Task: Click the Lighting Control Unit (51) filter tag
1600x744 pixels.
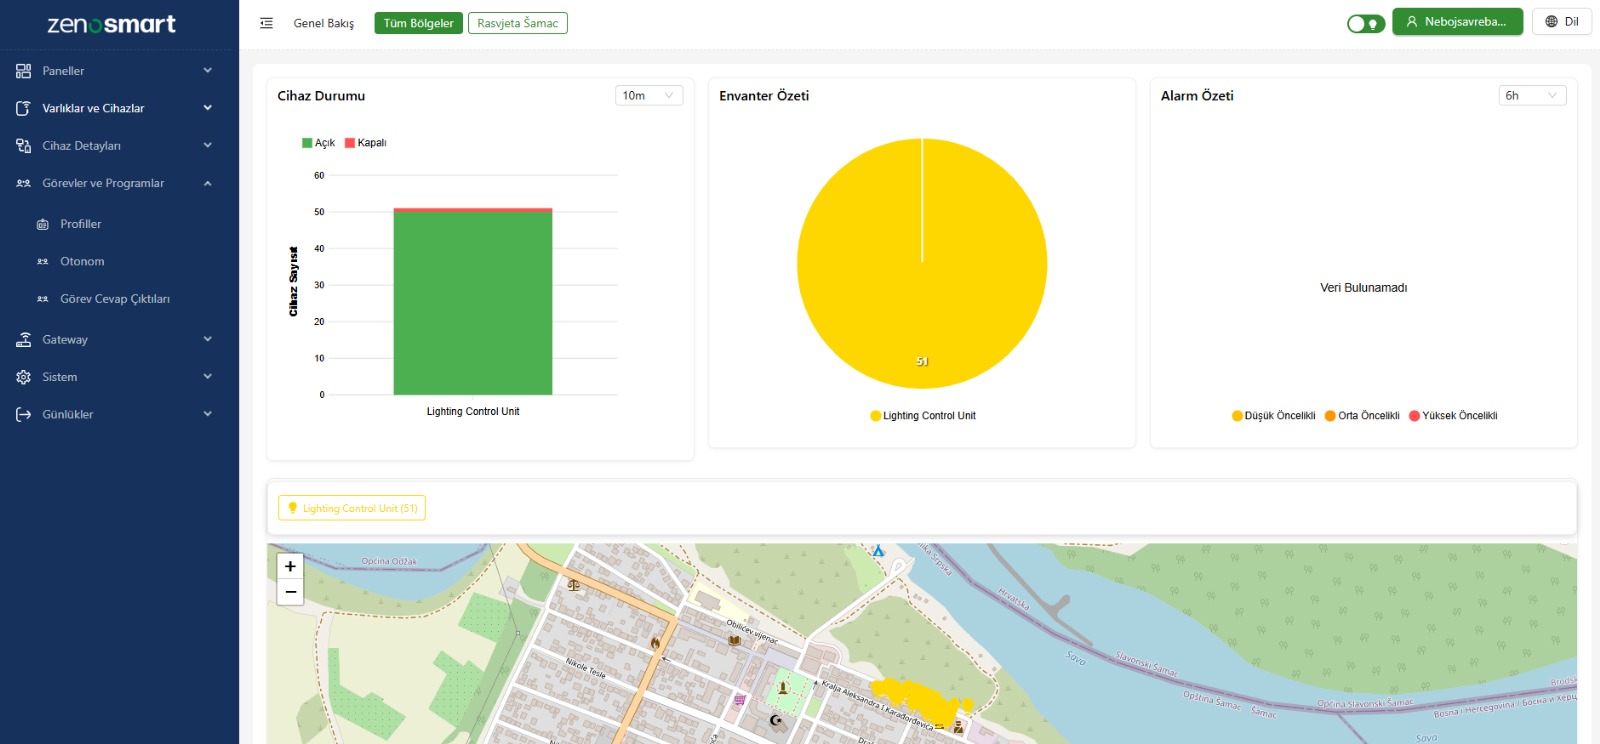Action: tap(352, 508)
